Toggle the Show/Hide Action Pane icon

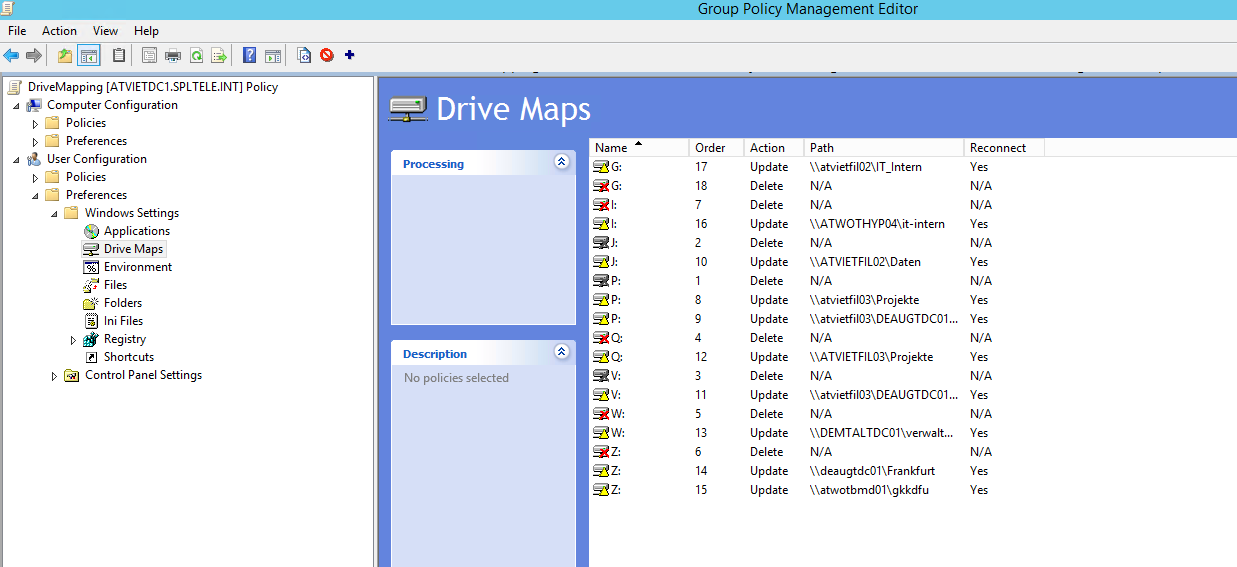point(273,55)
